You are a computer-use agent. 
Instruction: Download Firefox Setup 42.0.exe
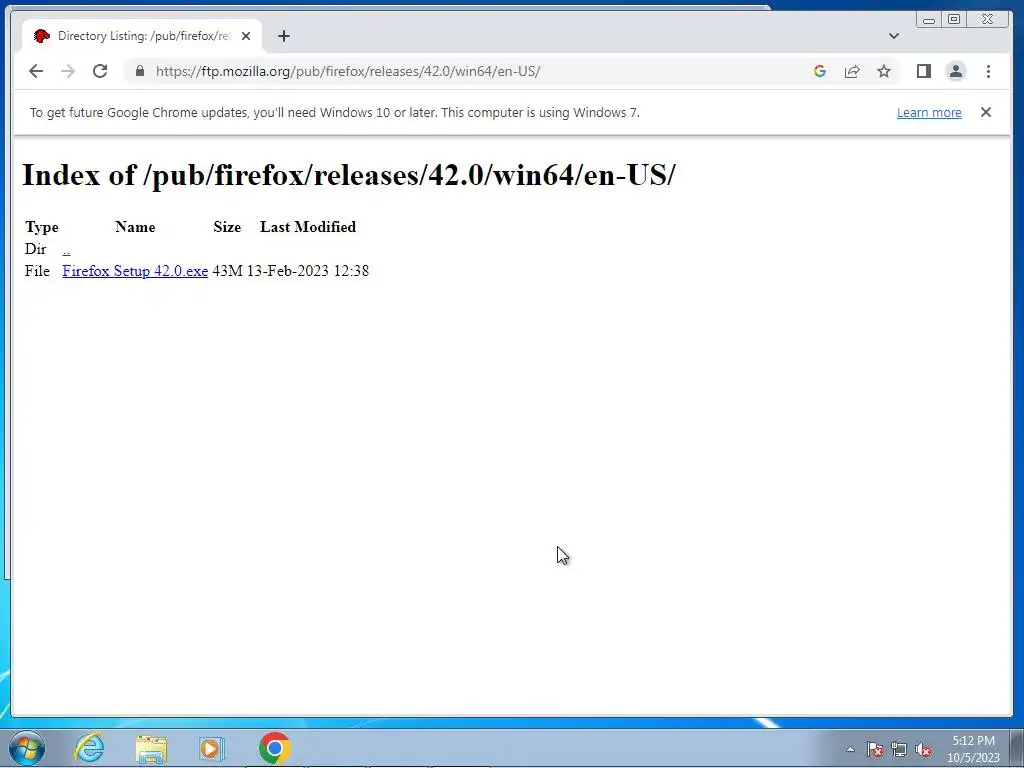click(x=135, y=270)
